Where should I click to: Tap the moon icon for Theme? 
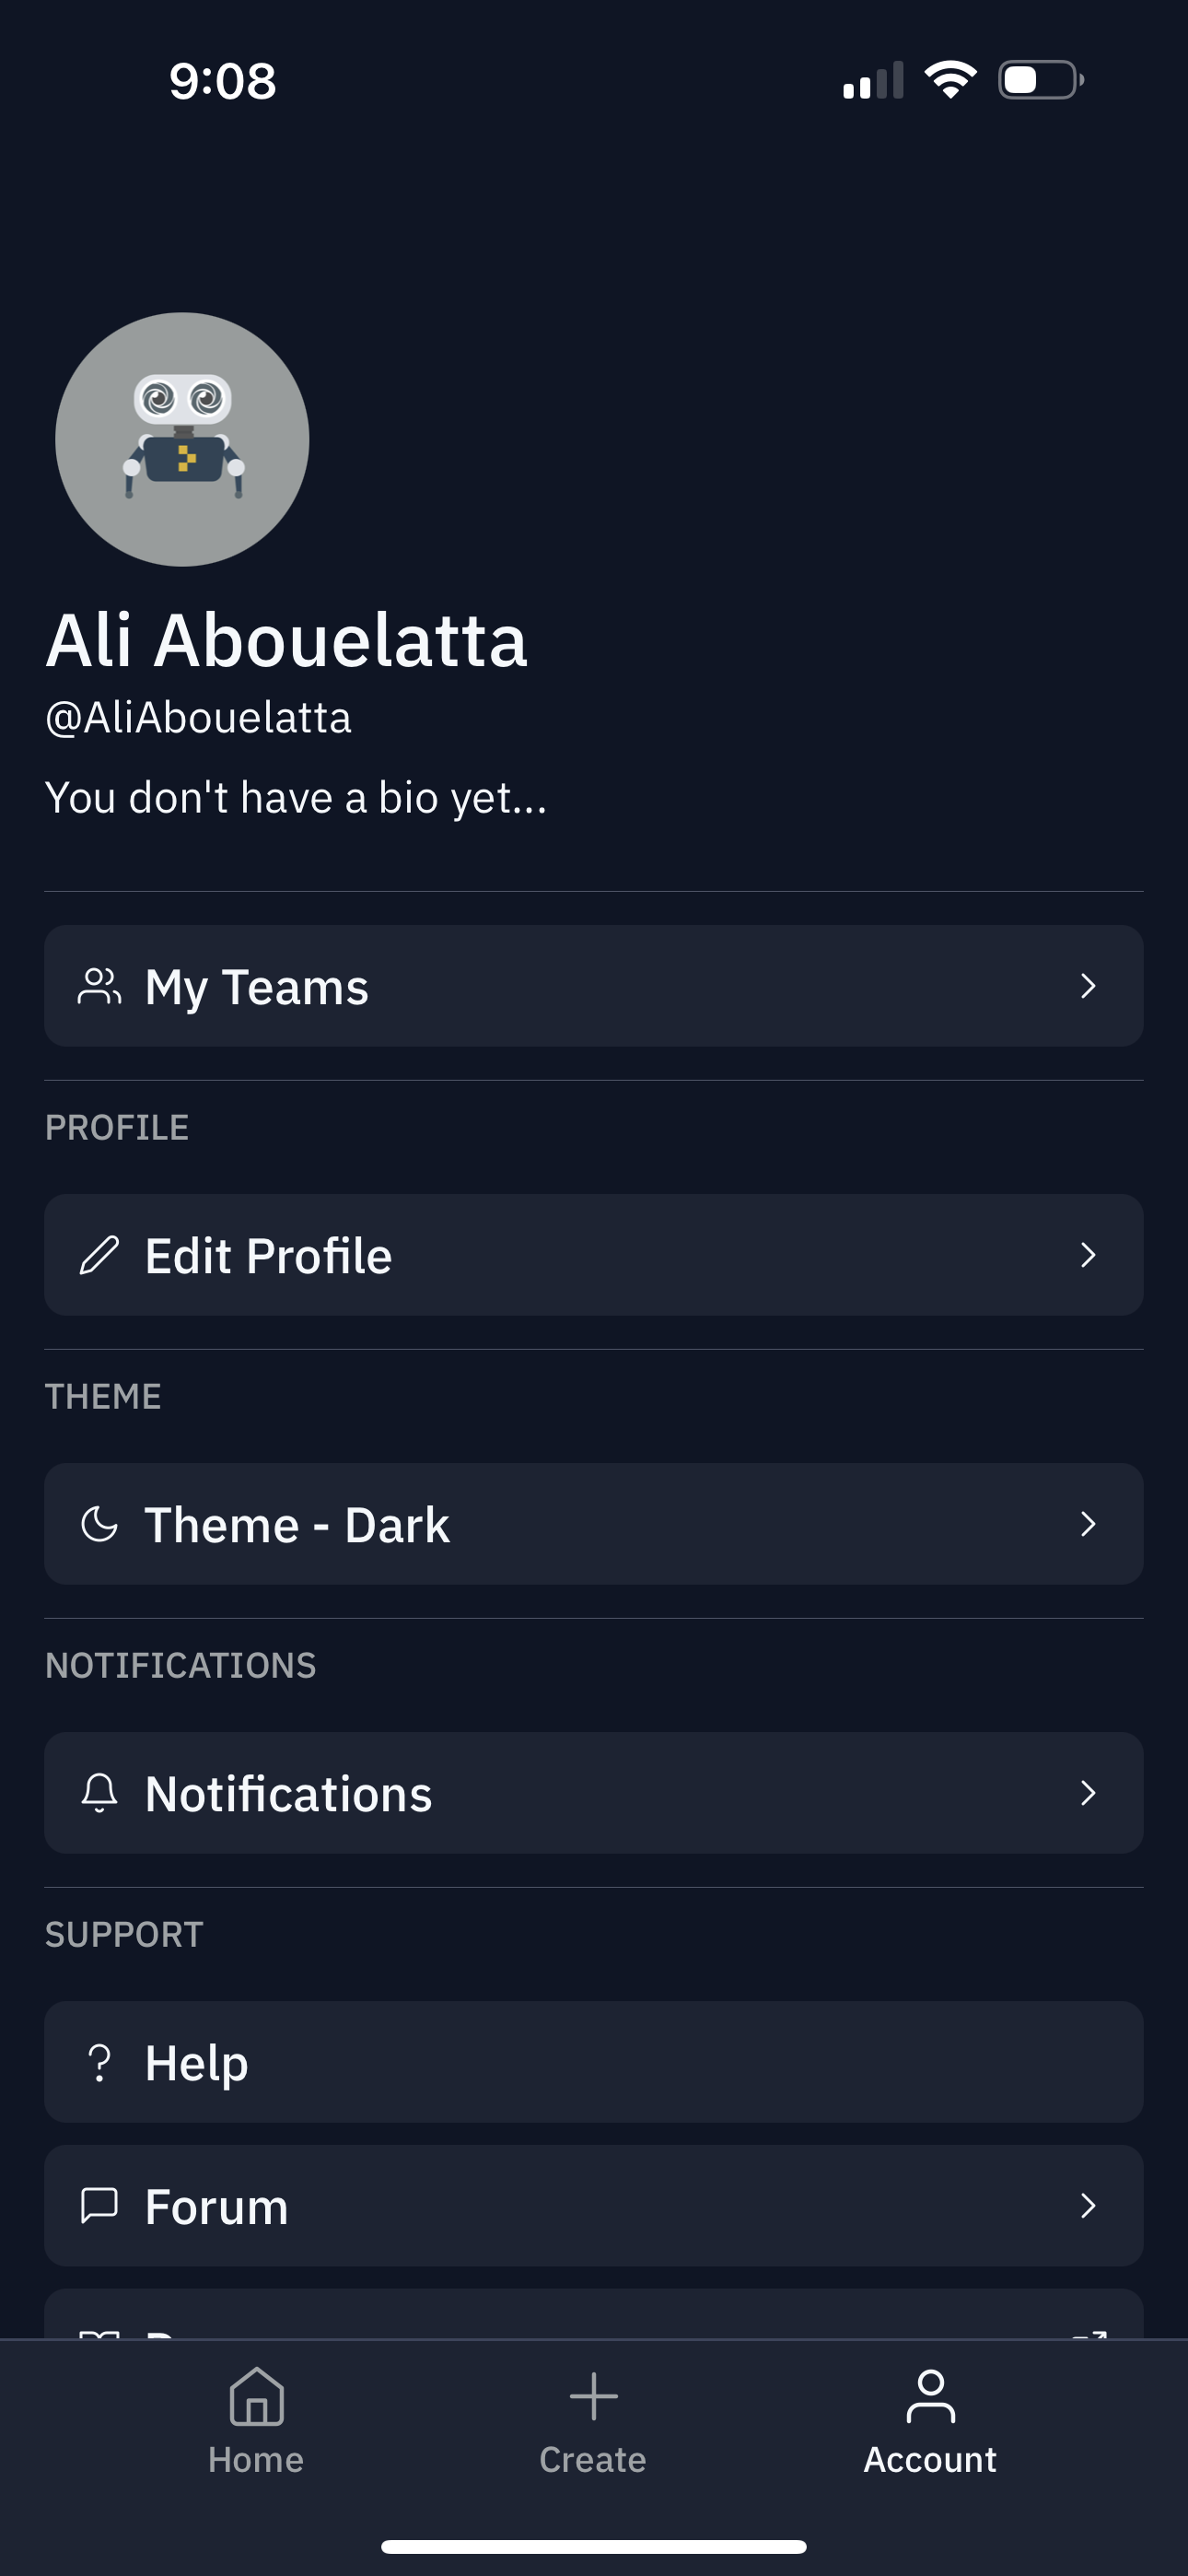(99, 1524)
